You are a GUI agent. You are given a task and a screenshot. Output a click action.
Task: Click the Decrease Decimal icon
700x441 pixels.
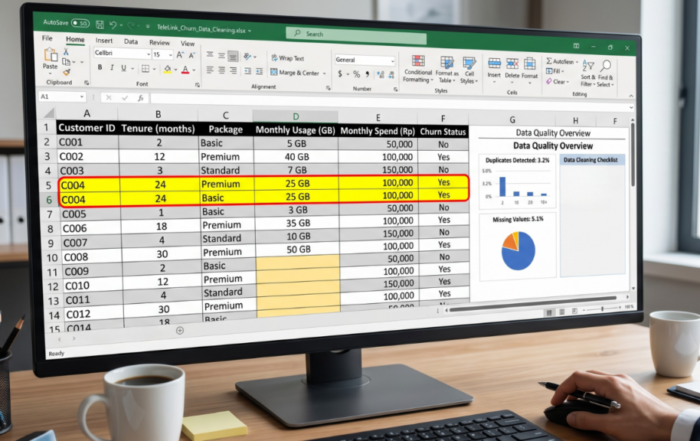click(x=392, y=75)
